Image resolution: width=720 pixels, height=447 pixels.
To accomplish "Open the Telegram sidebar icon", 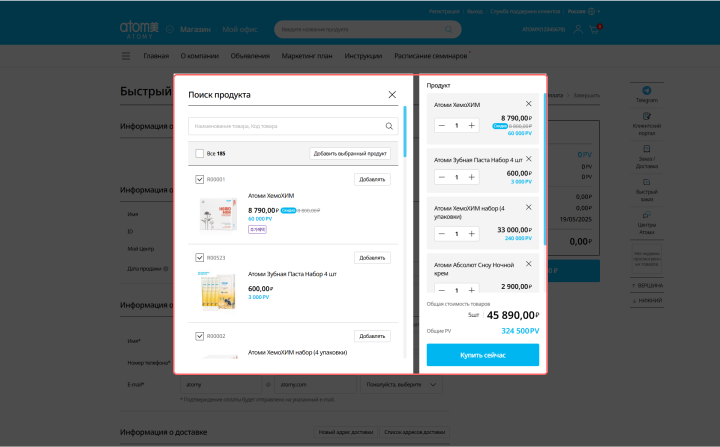I will click(647, 94).
